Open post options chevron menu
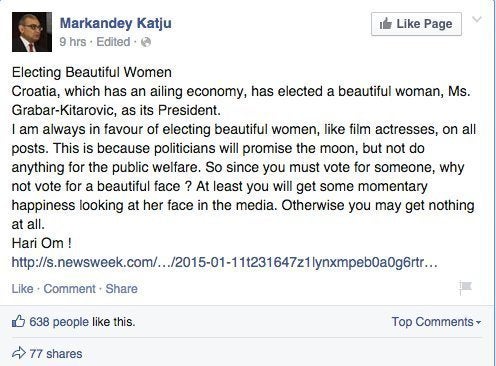 click(477, 19)
